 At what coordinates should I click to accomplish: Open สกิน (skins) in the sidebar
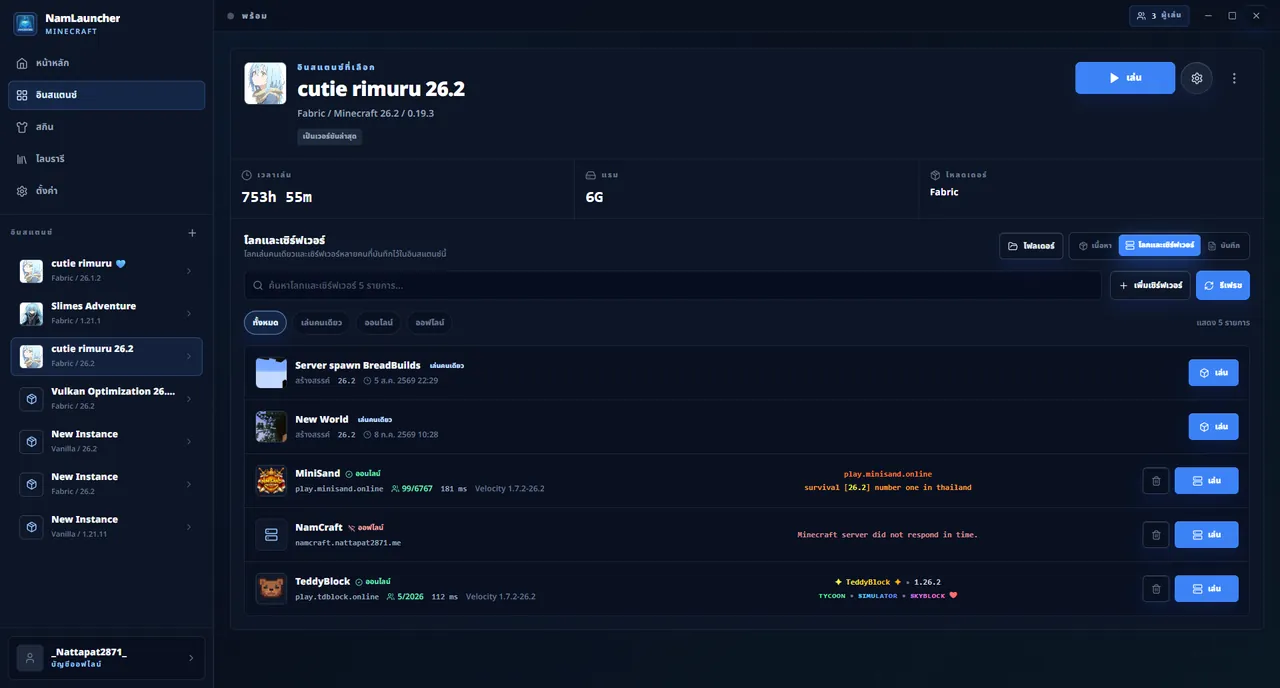pos(107,127)
